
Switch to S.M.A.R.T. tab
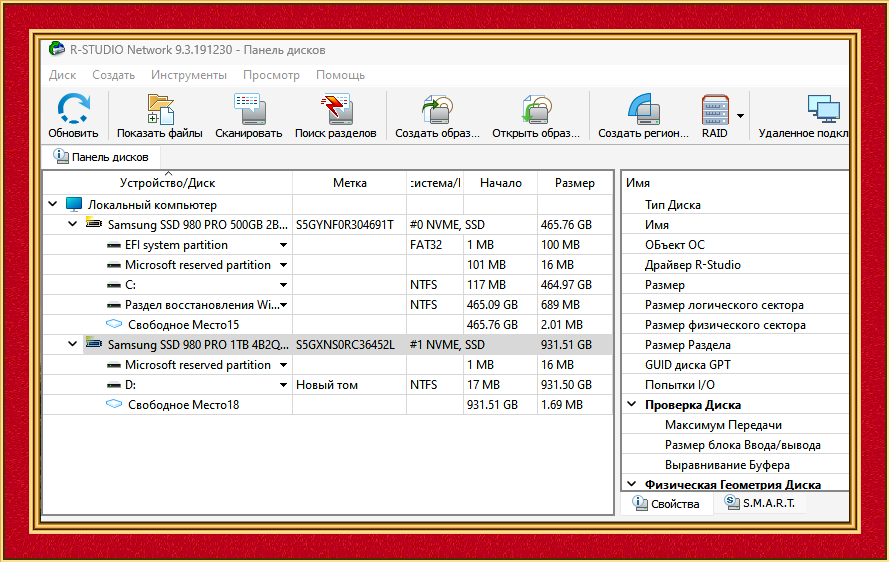(760, 503)
